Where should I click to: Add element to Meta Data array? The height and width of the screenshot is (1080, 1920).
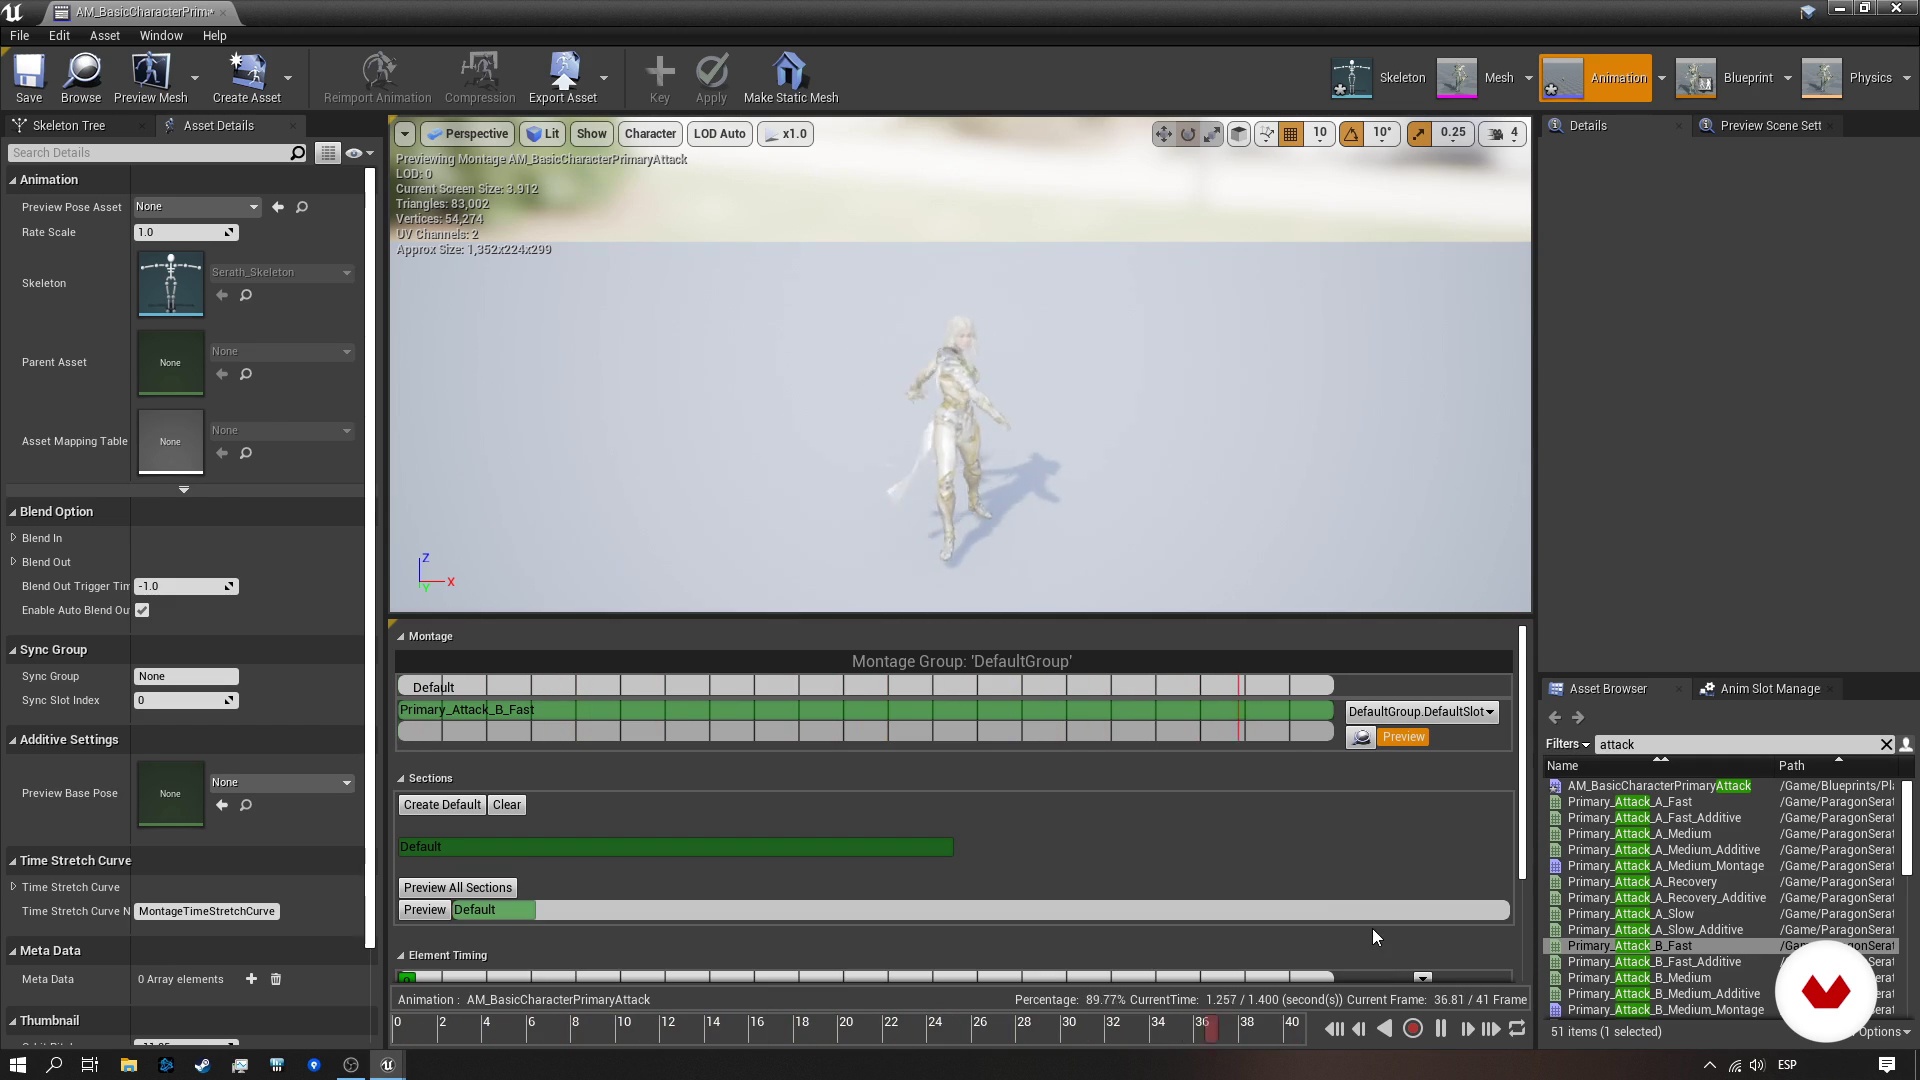click(x=251, y=979)
